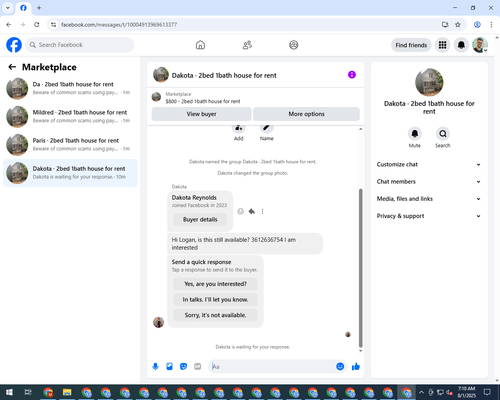Open the Facebook menu grid icon
Screen dimensions: 500x400
[442, 45]
